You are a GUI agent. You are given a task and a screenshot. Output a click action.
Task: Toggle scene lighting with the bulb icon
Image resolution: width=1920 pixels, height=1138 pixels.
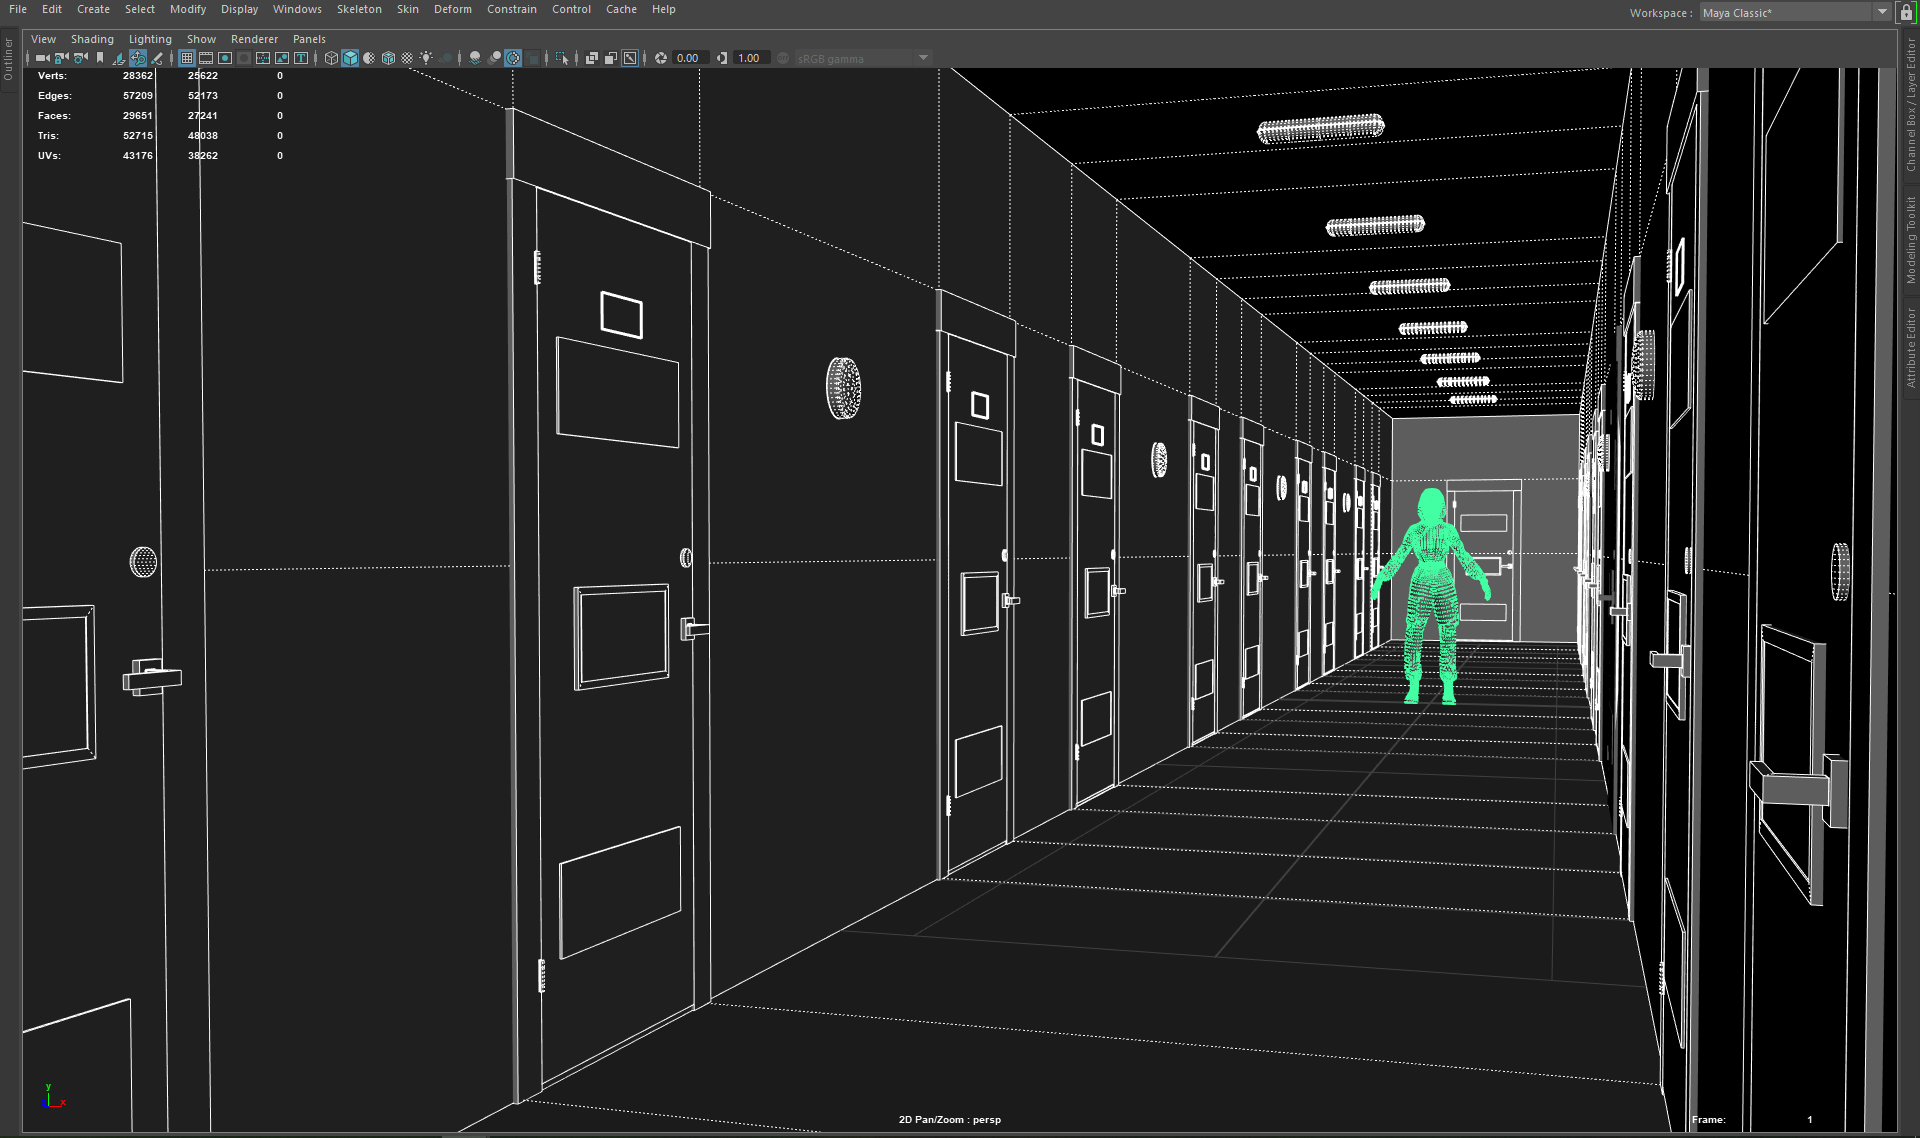427,58
